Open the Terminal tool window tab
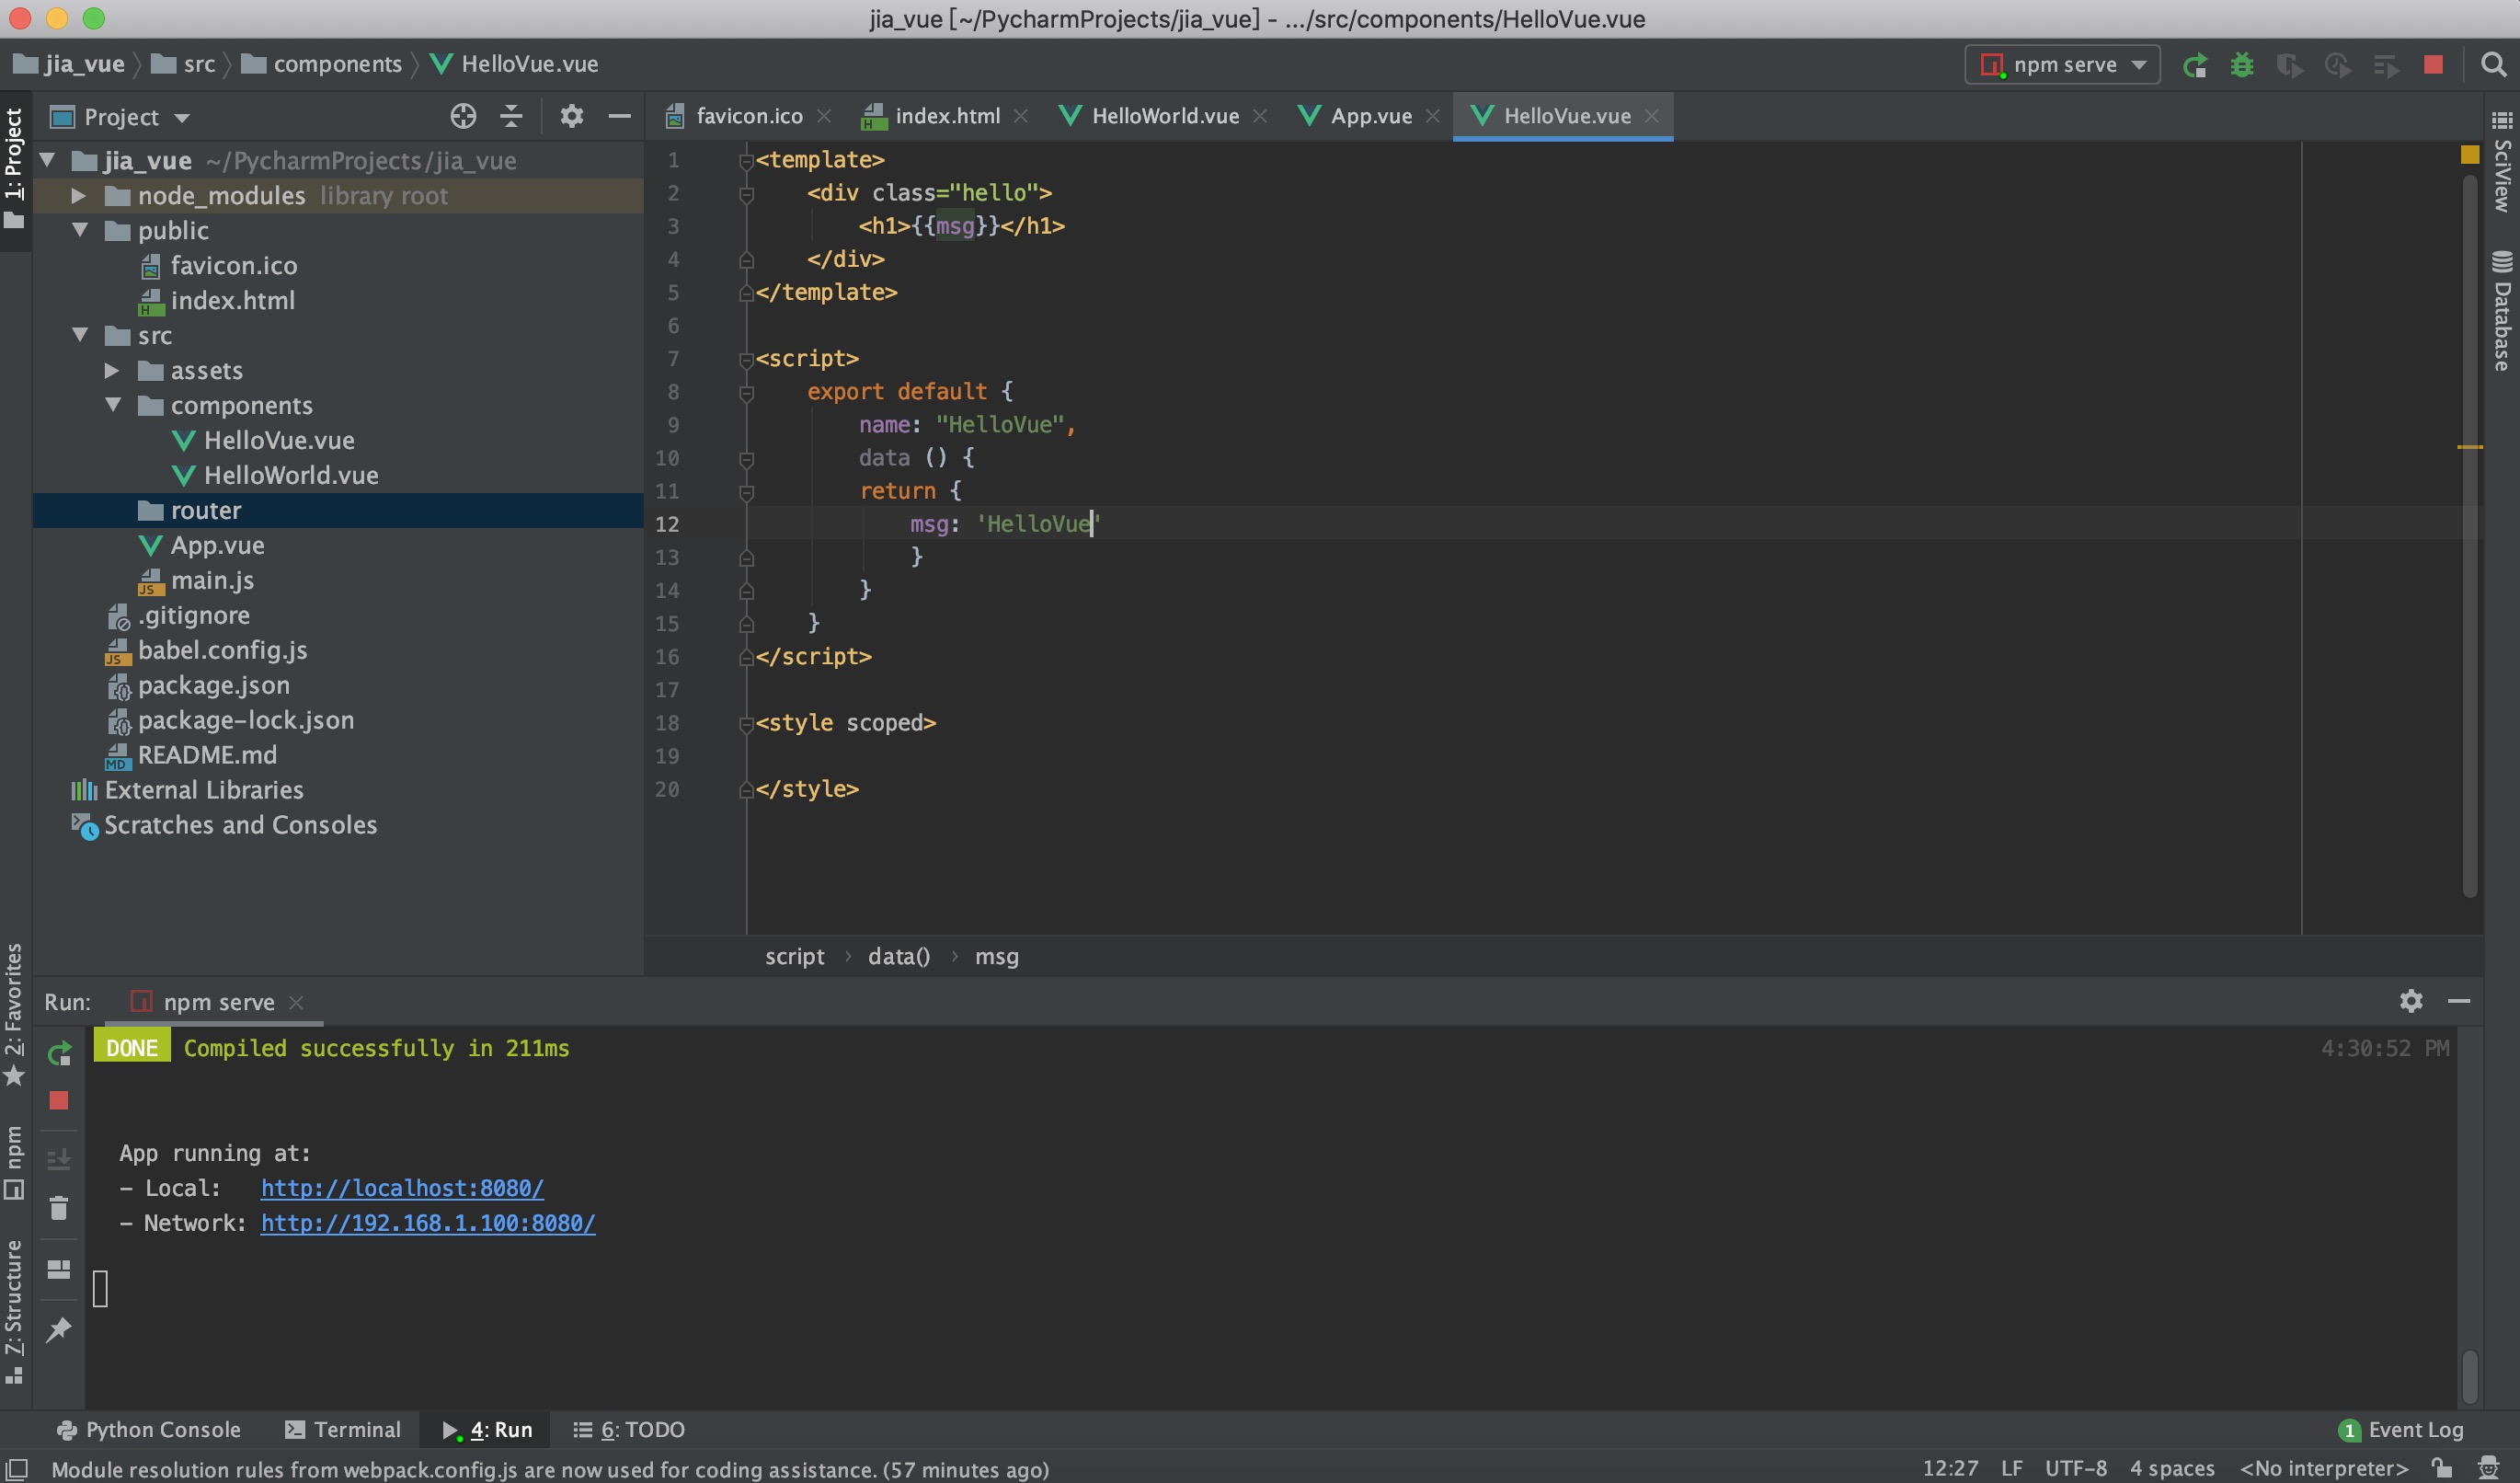 pos(343,1429)
